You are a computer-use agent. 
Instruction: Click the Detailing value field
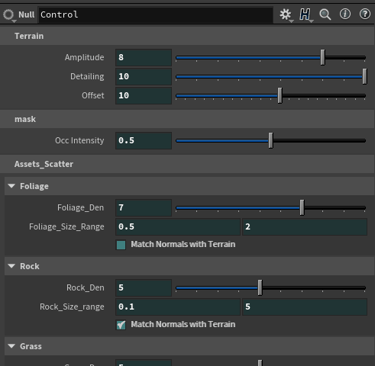pos(144,76)
